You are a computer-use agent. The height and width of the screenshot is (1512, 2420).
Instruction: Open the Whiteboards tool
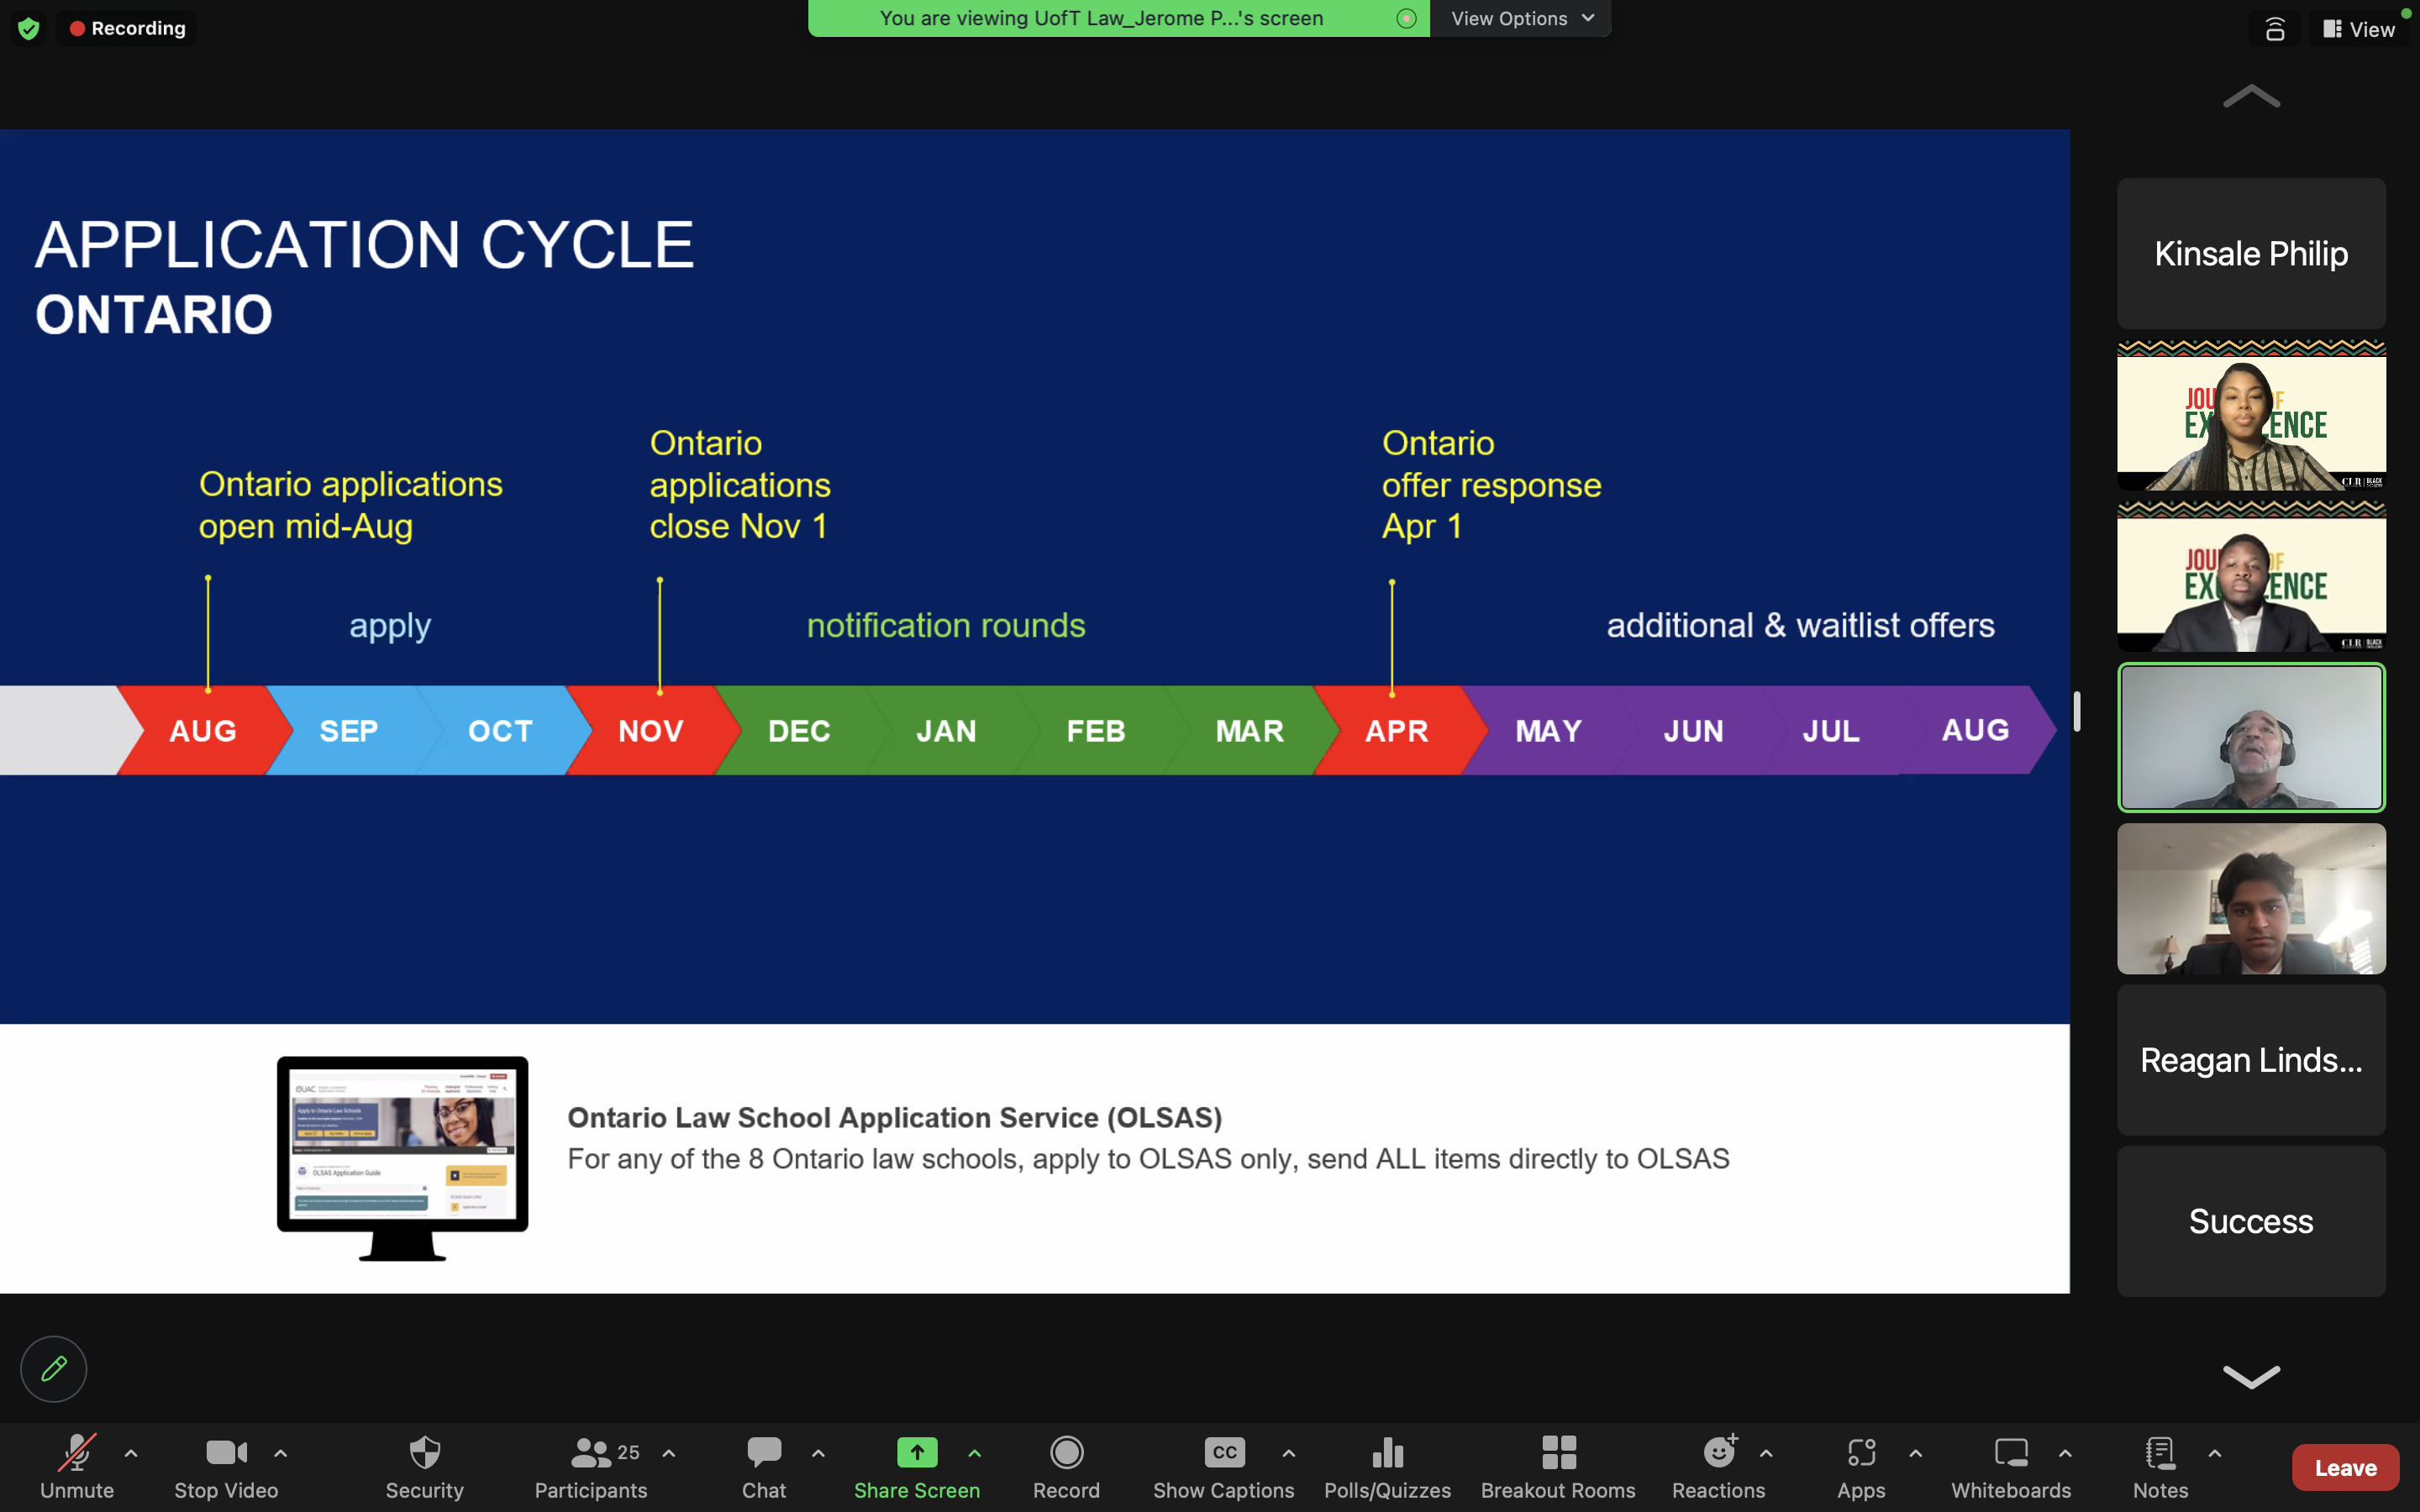click(2010, 1466)
